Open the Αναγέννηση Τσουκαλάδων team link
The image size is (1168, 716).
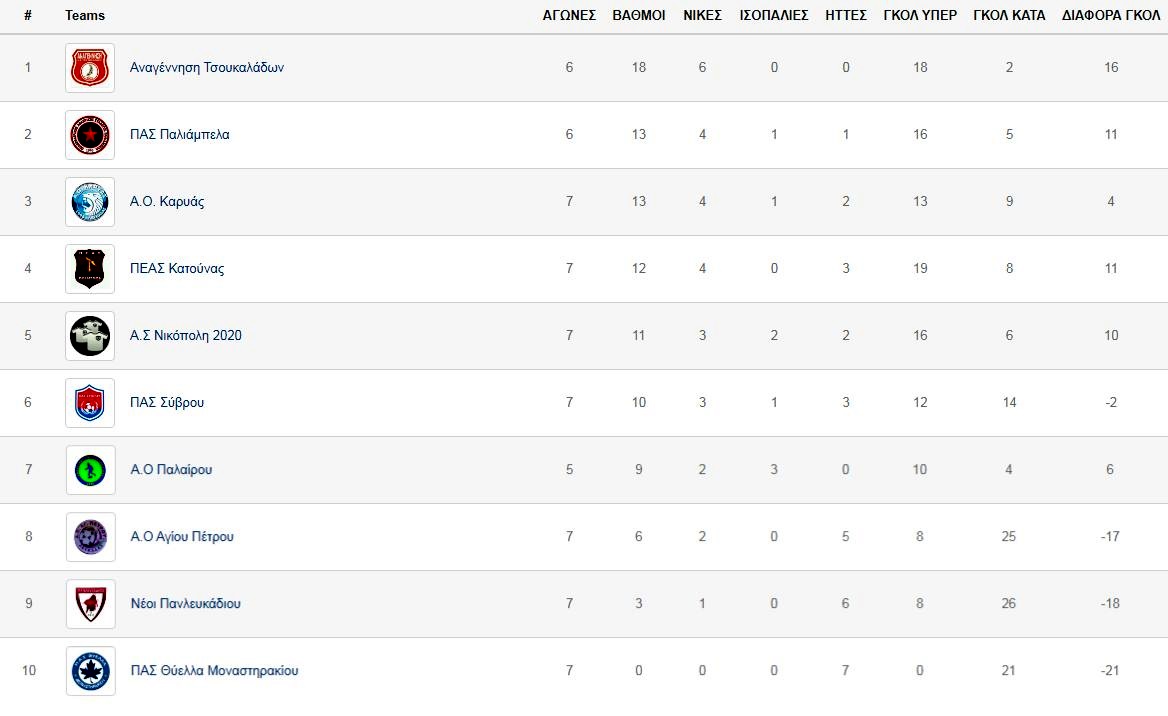coord(207,68)
